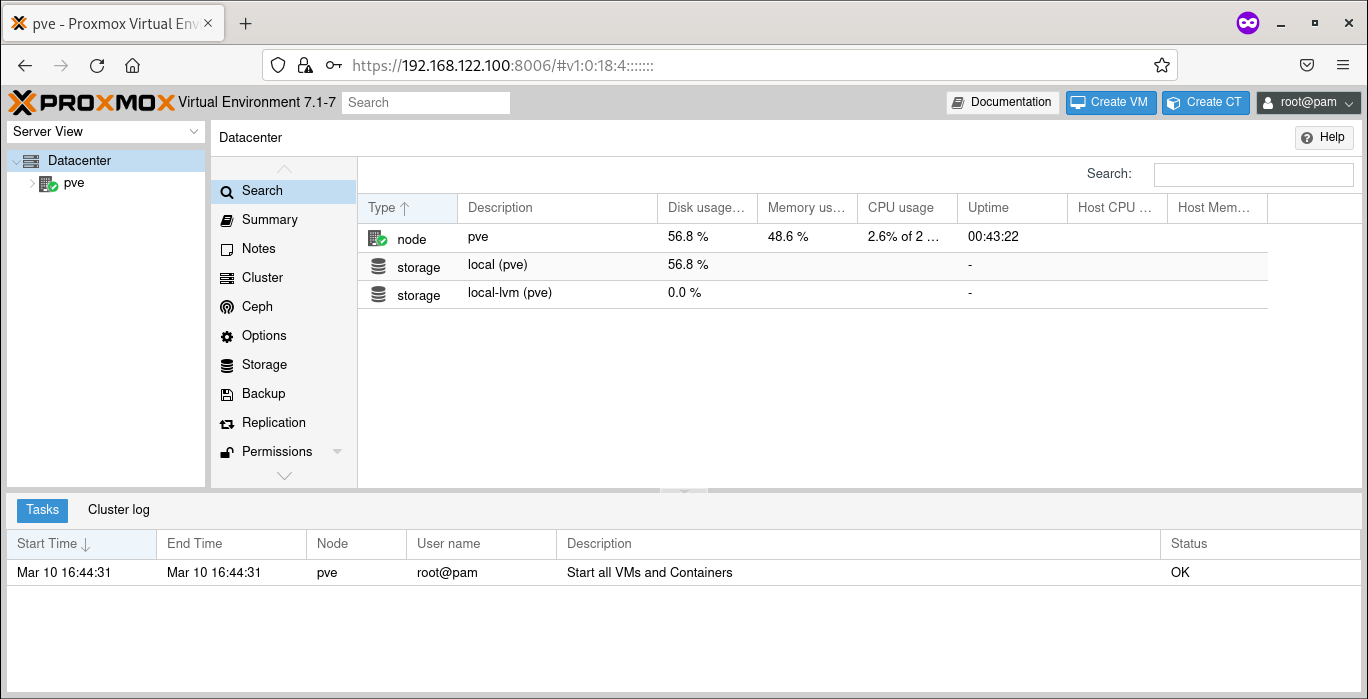Image resolution: width=1368 pixels, height=699 pixels.
Task: Sort tasks by Start Time column
Action: (x=81, y=544)
